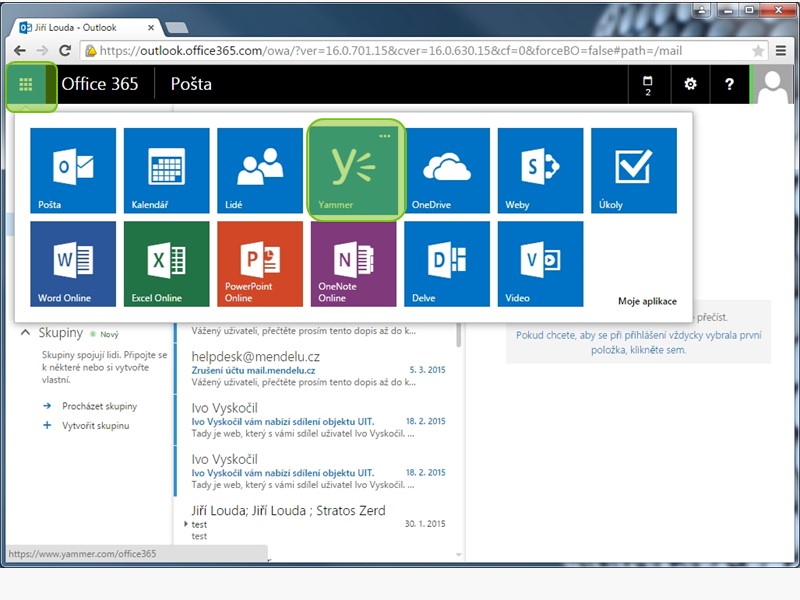
Task: Open the Video app tile
Action: click(540, 264)
